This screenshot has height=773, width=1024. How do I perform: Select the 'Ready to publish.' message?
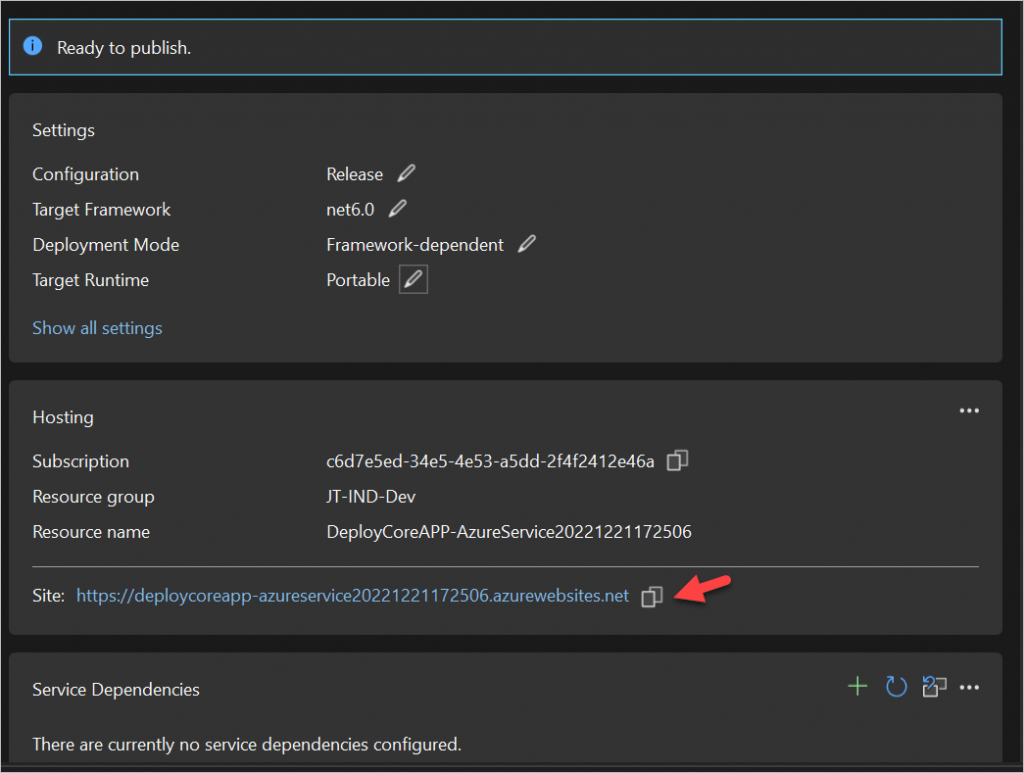click(124, 48)
